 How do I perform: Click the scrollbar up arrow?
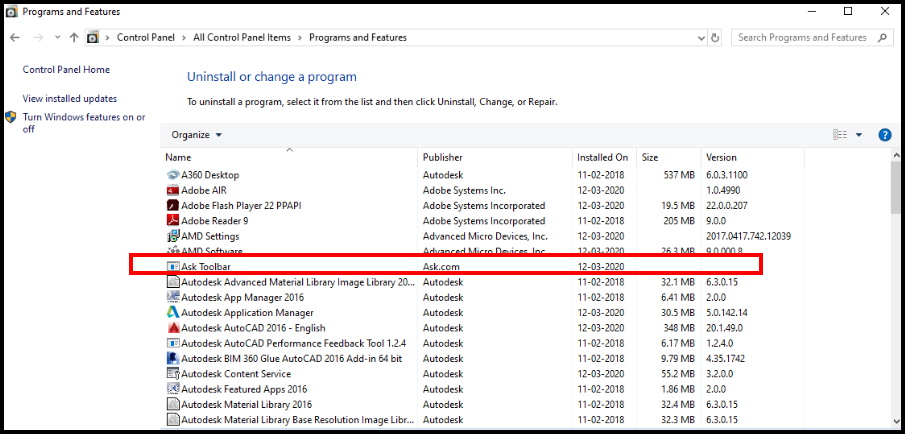[895, 155]
